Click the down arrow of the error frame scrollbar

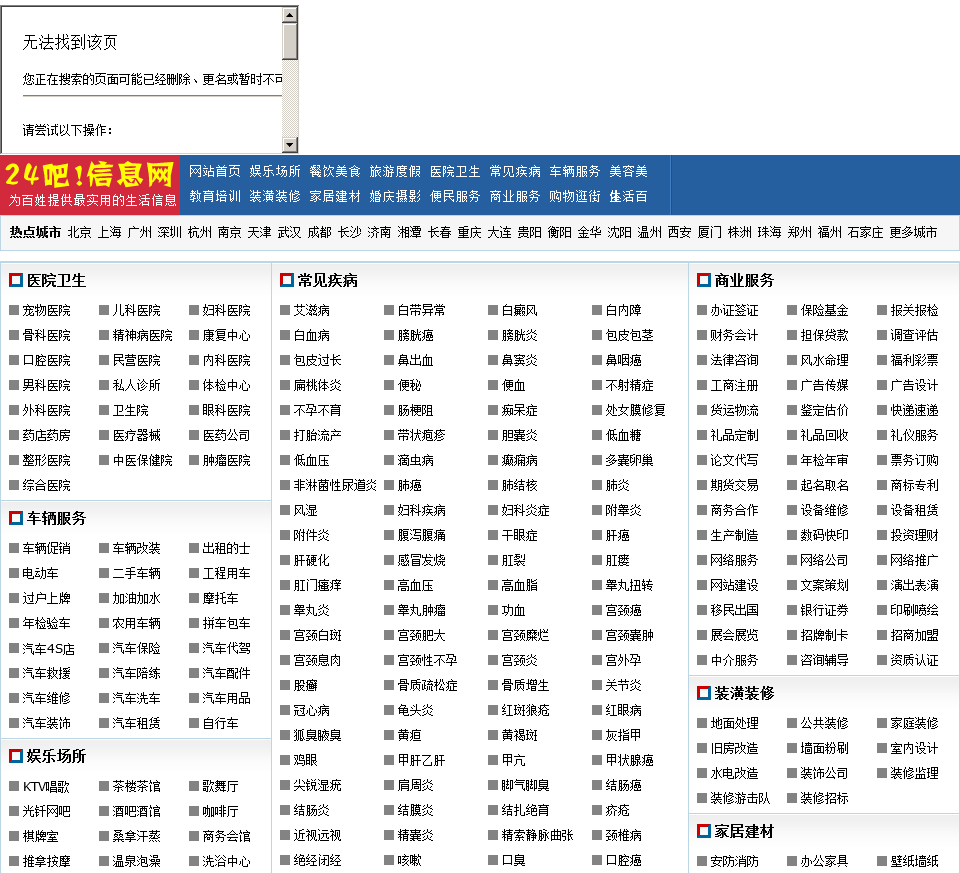(290, 144)
